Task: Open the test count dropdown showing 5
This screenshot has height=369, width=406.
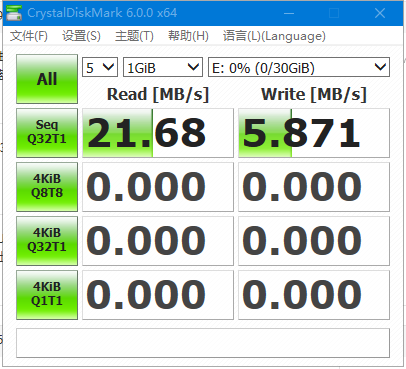Action: click(100, 68)
